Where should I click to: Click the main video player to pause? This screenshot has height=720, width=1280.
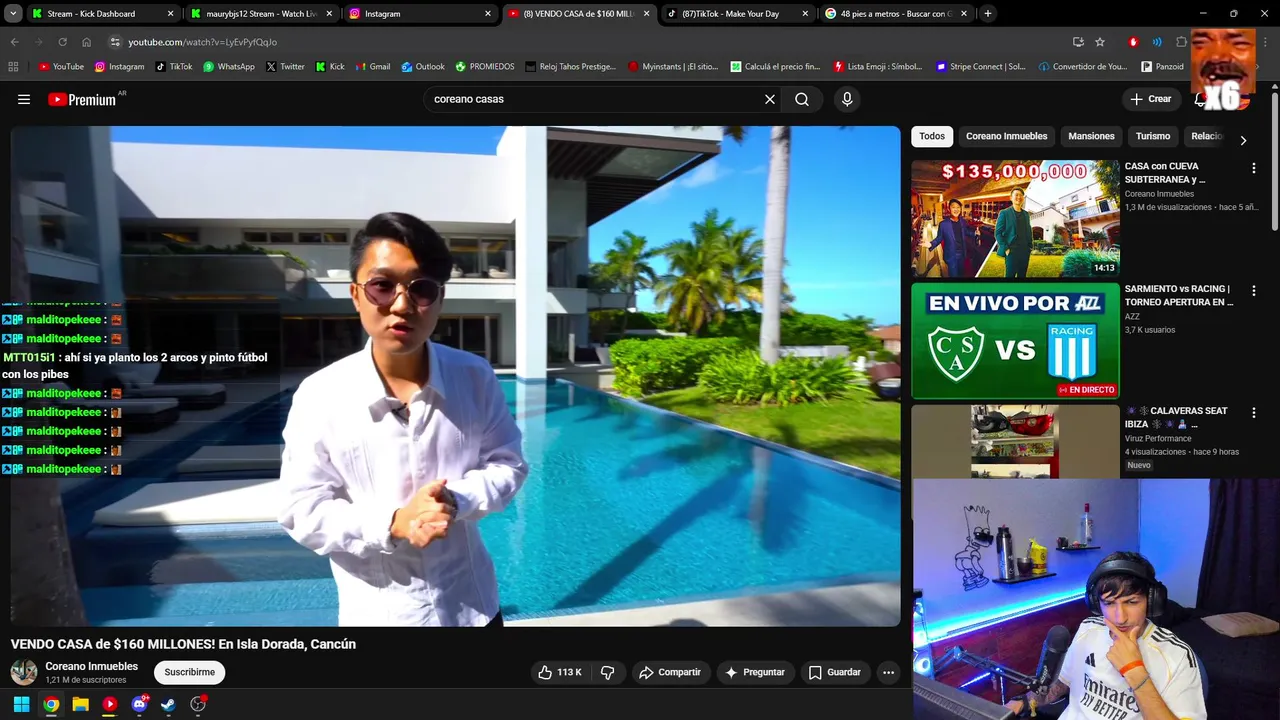click(x=455, y=376)
